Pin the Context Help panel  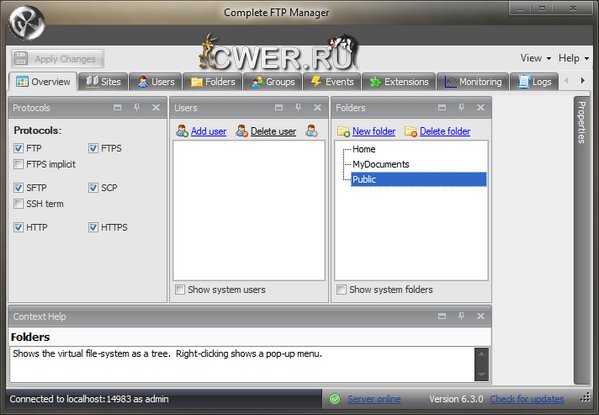pos(461,316)
